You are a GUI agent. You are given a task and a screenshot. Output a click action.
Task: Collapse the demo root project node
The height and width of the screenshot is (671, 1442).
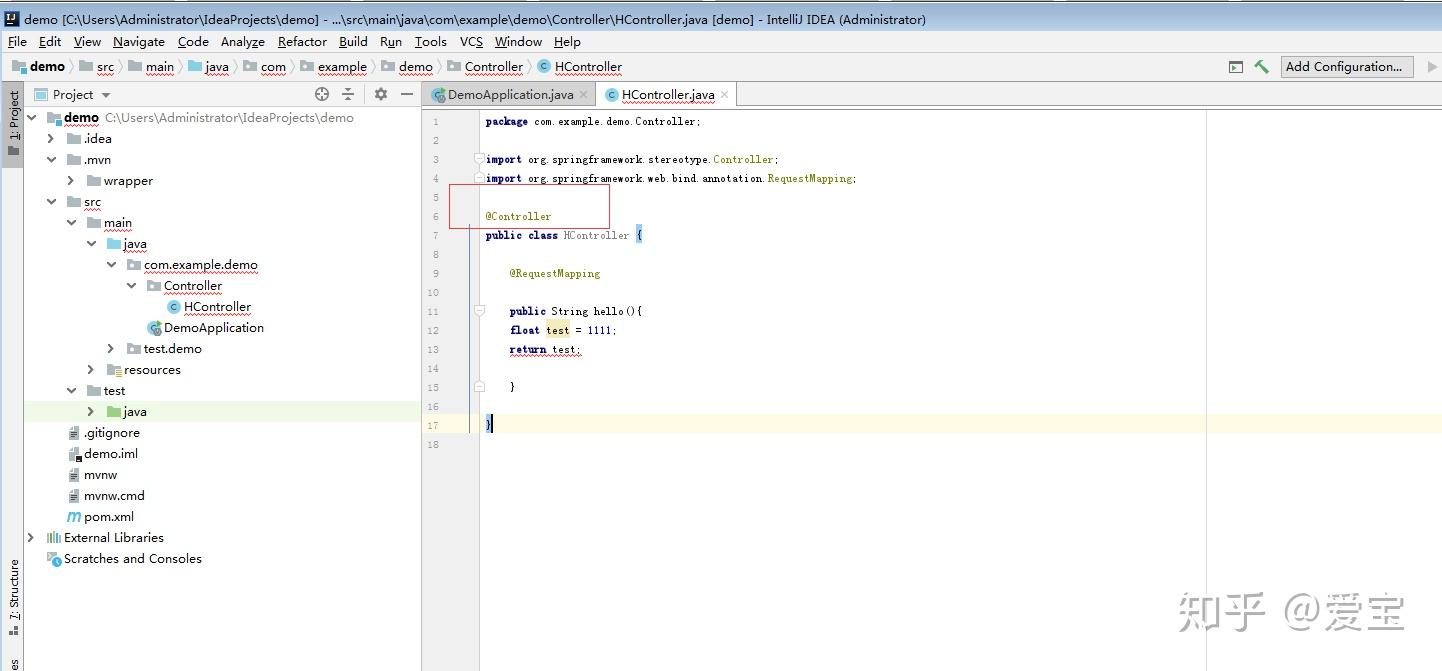(x=32, y=118)
